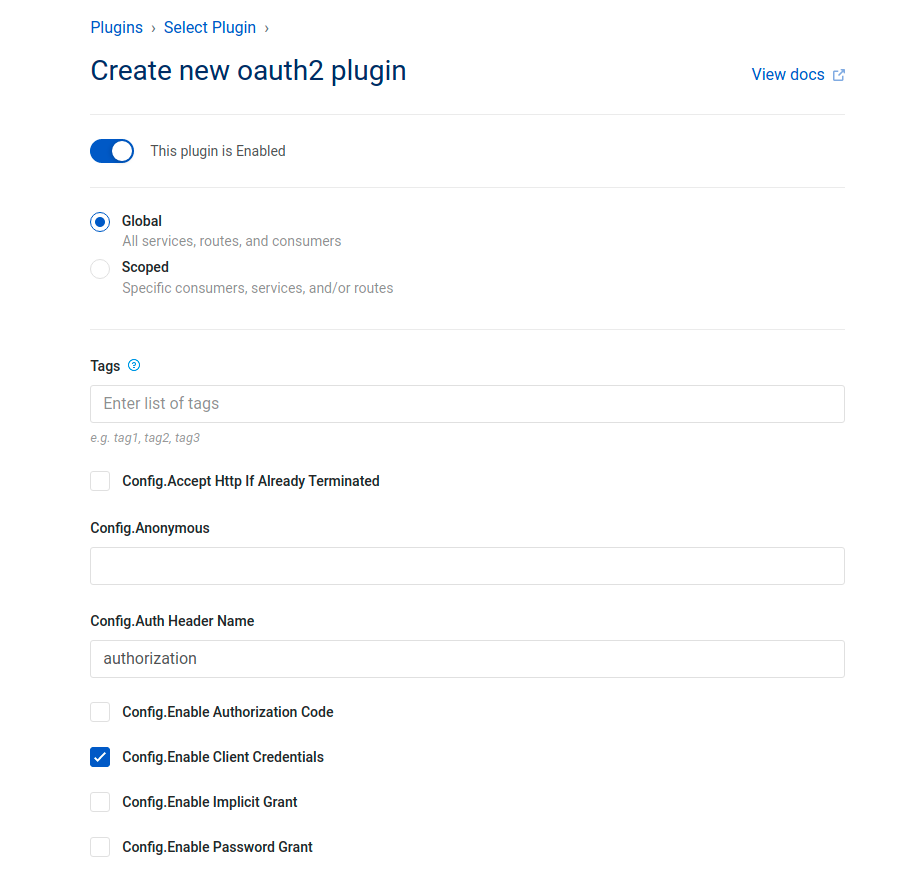Viewport: 907px width, 879px height.
Task: Enable Config.Enable Authorization Code
Action: point(100,712)
